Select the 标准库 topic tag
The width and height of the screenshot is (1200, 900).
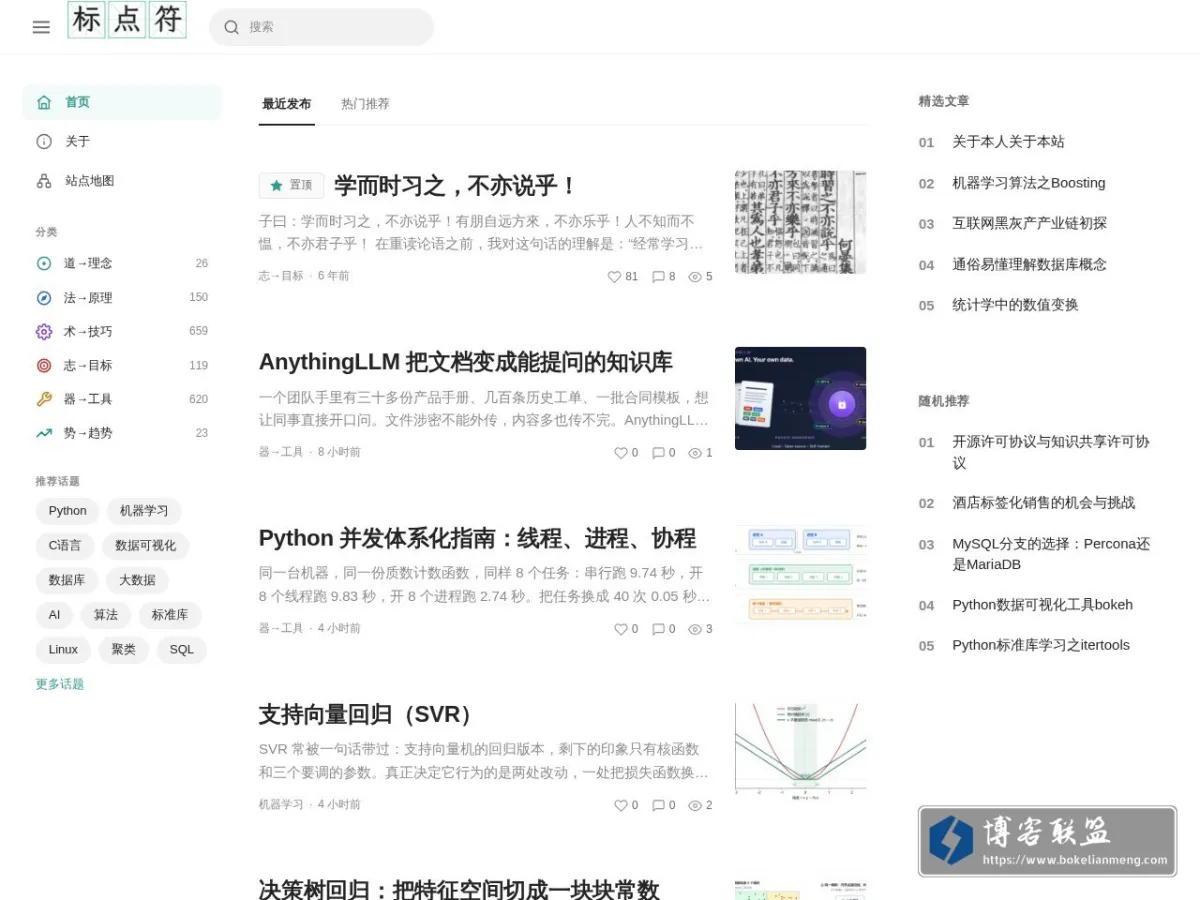[x=170, y=615]
